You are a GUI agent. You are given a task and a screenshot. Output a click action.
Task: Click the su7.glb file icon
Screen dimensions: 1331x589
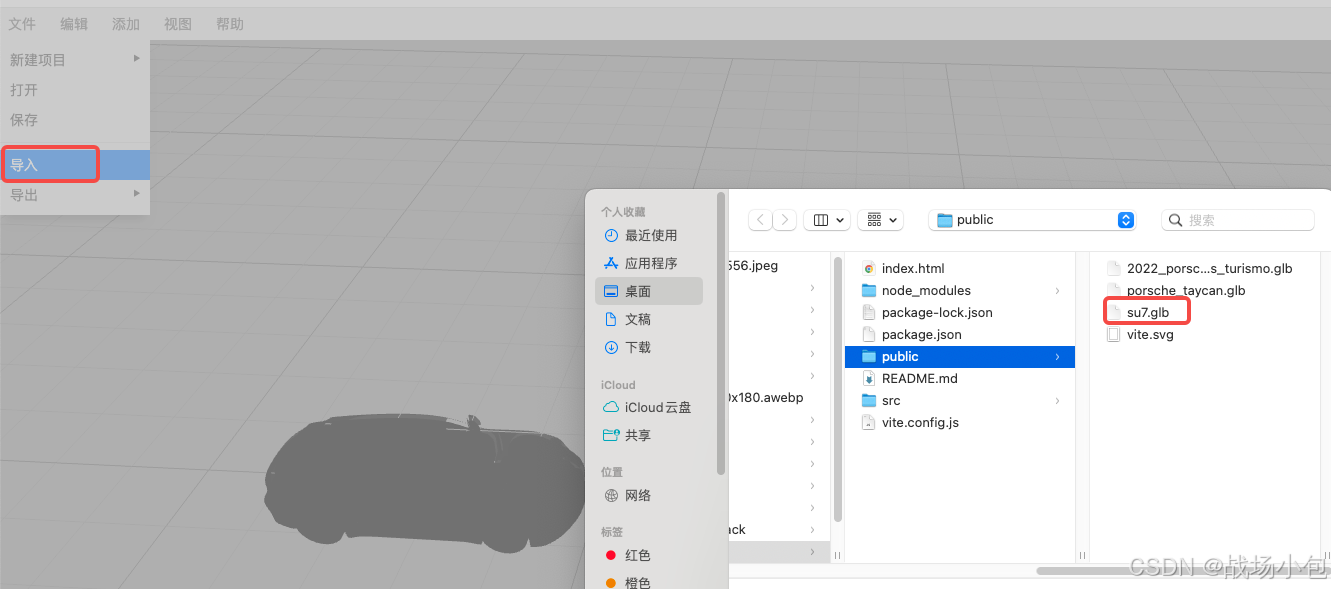click(1113, 312)
